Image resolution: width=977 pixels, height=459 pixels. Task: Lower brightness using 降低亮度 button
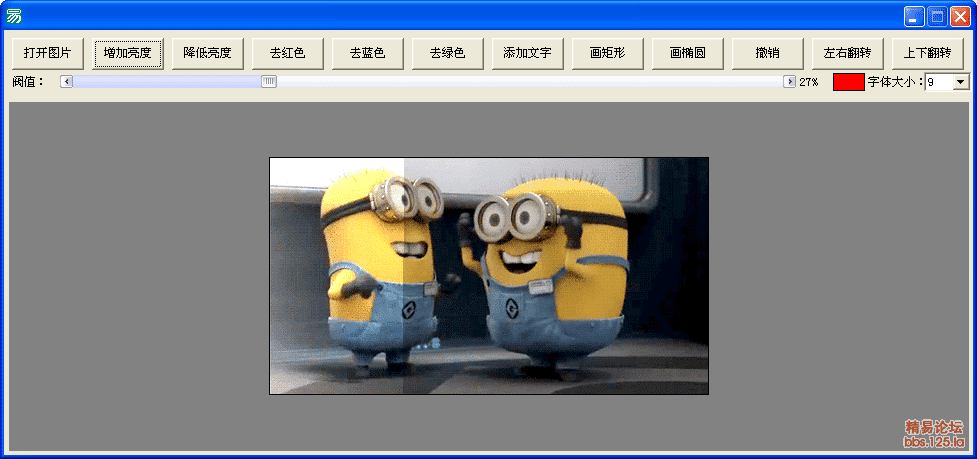[x=207, y=53]
